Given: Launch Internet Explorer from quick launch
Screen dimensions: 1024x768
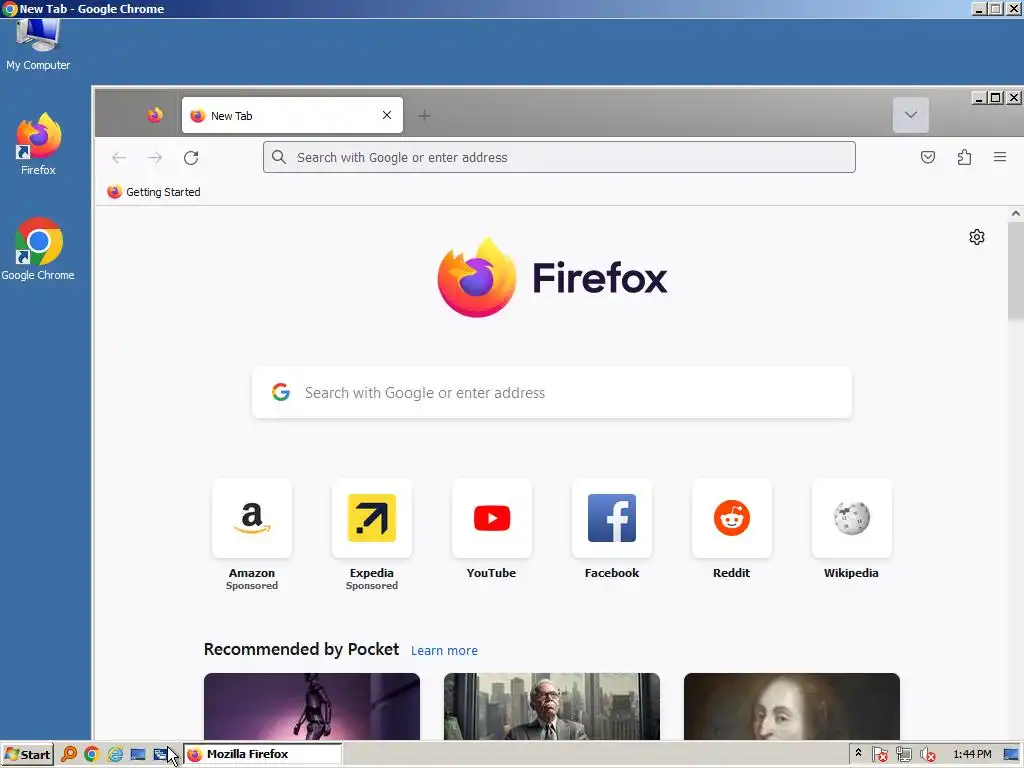Looking at the screenshot, I should (115, 754).
